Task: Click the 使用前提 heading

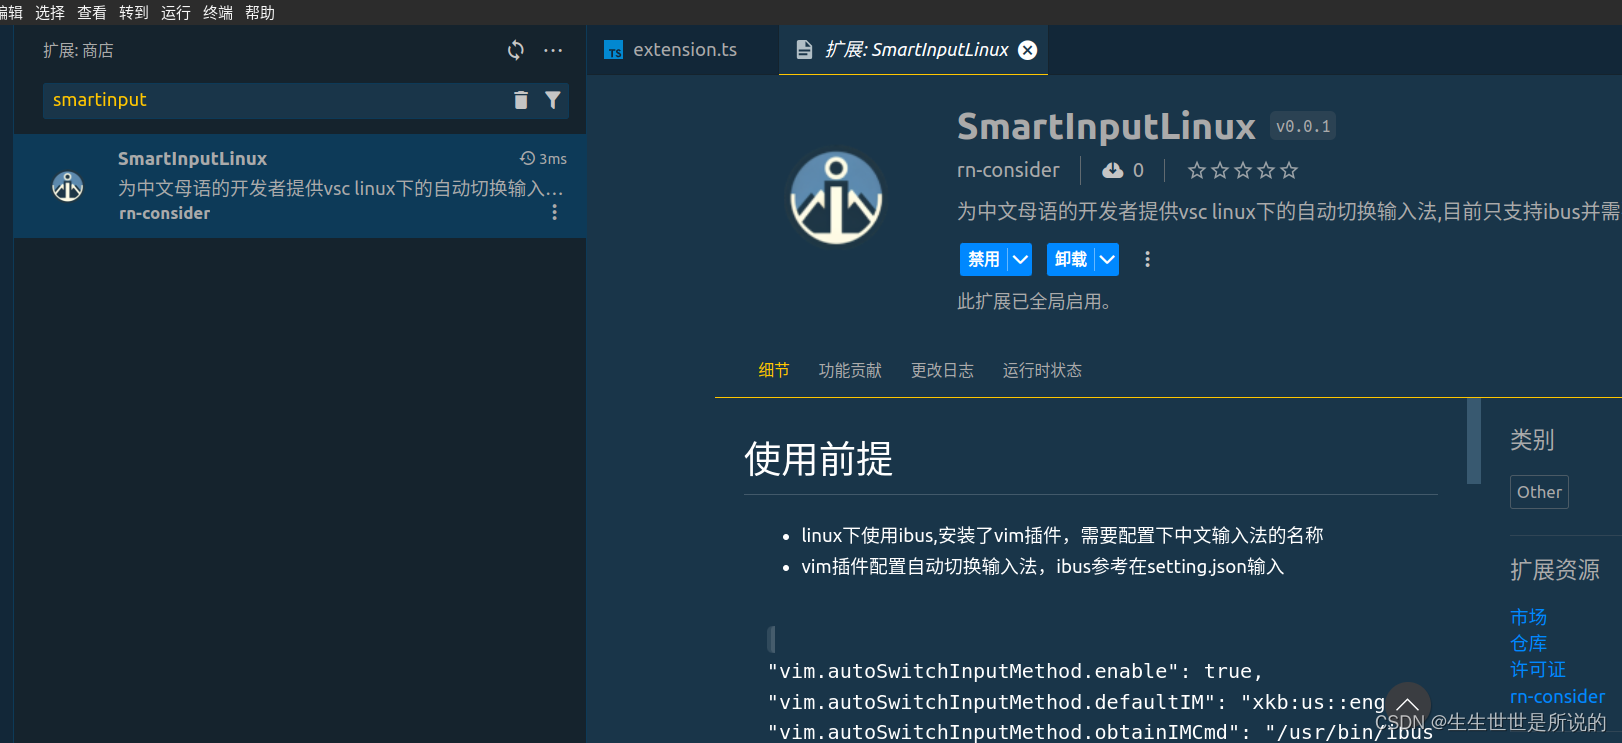Action: 818,459
